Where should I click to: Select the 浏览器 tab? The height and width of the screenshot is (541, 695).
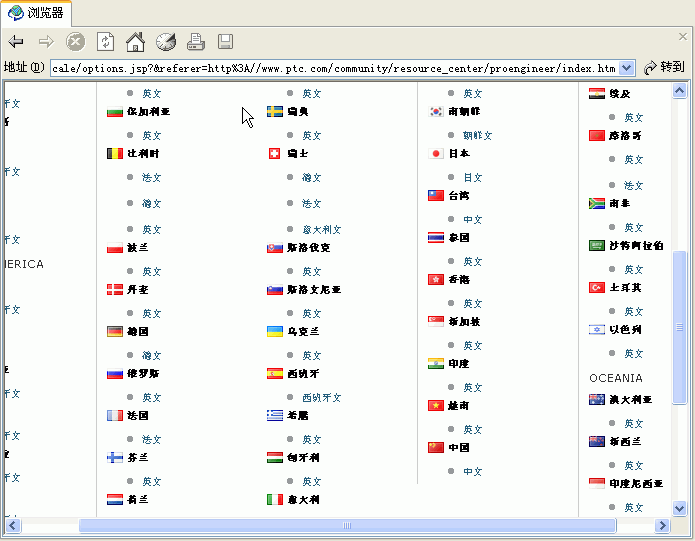35,12
